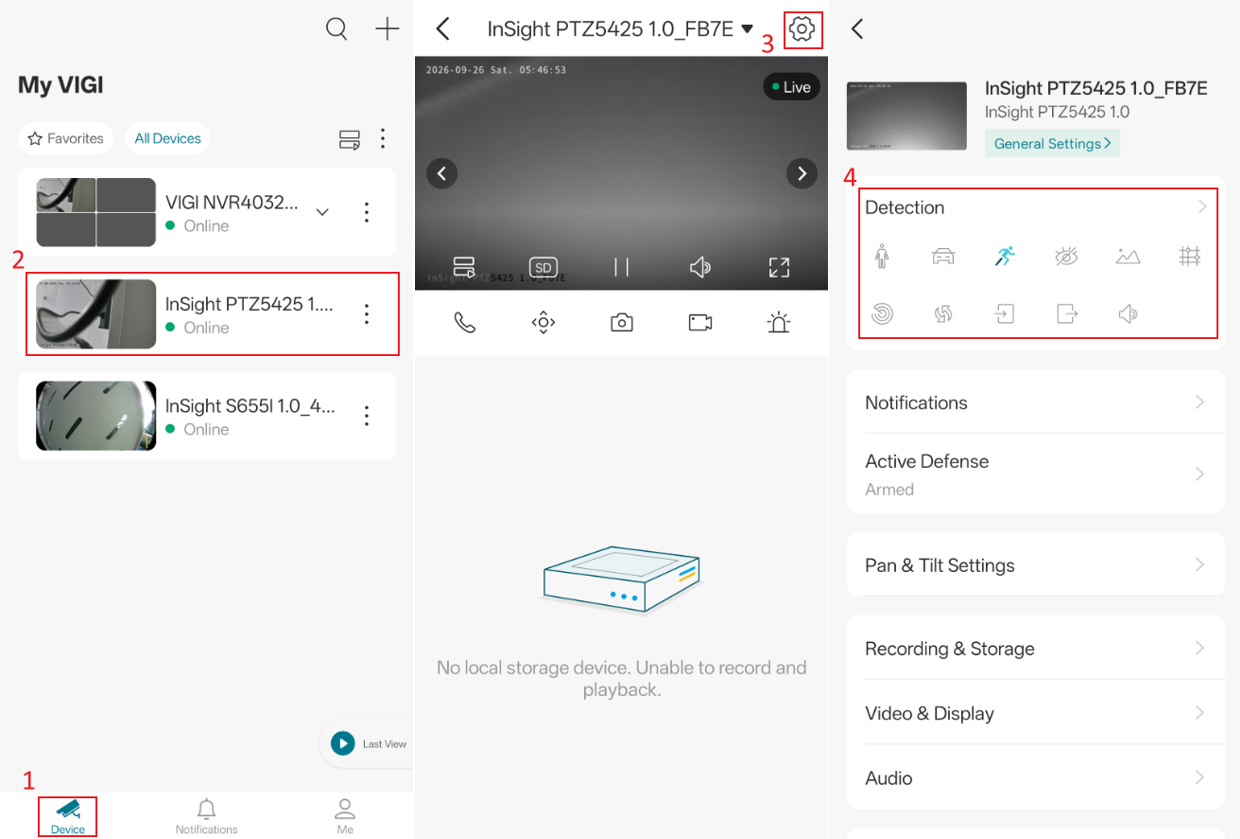Open the General Settings link
1240x839 pixels.
tap(1052, 143)
